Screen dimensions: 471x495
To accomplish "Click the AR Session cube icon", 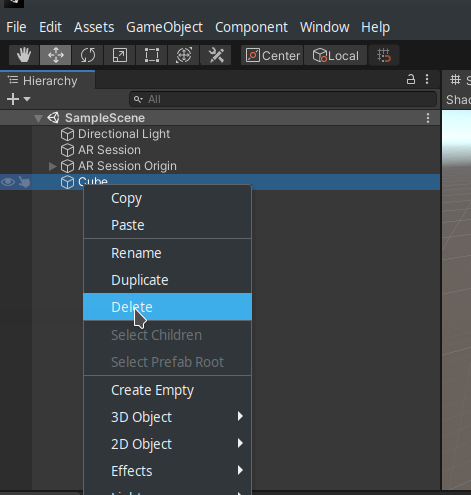I will pos(67,150).
